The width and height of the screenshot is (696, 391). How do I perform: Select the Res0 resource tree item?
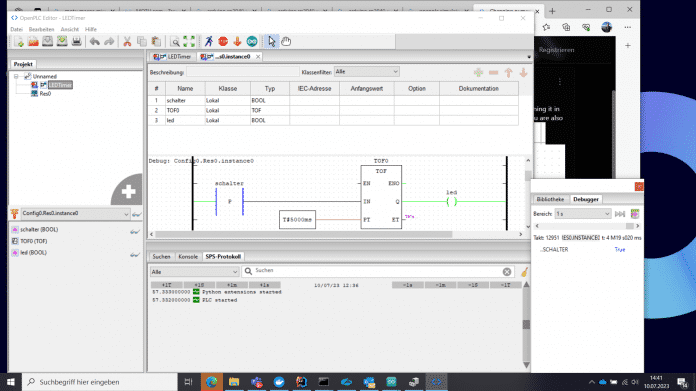pos(45,94)
